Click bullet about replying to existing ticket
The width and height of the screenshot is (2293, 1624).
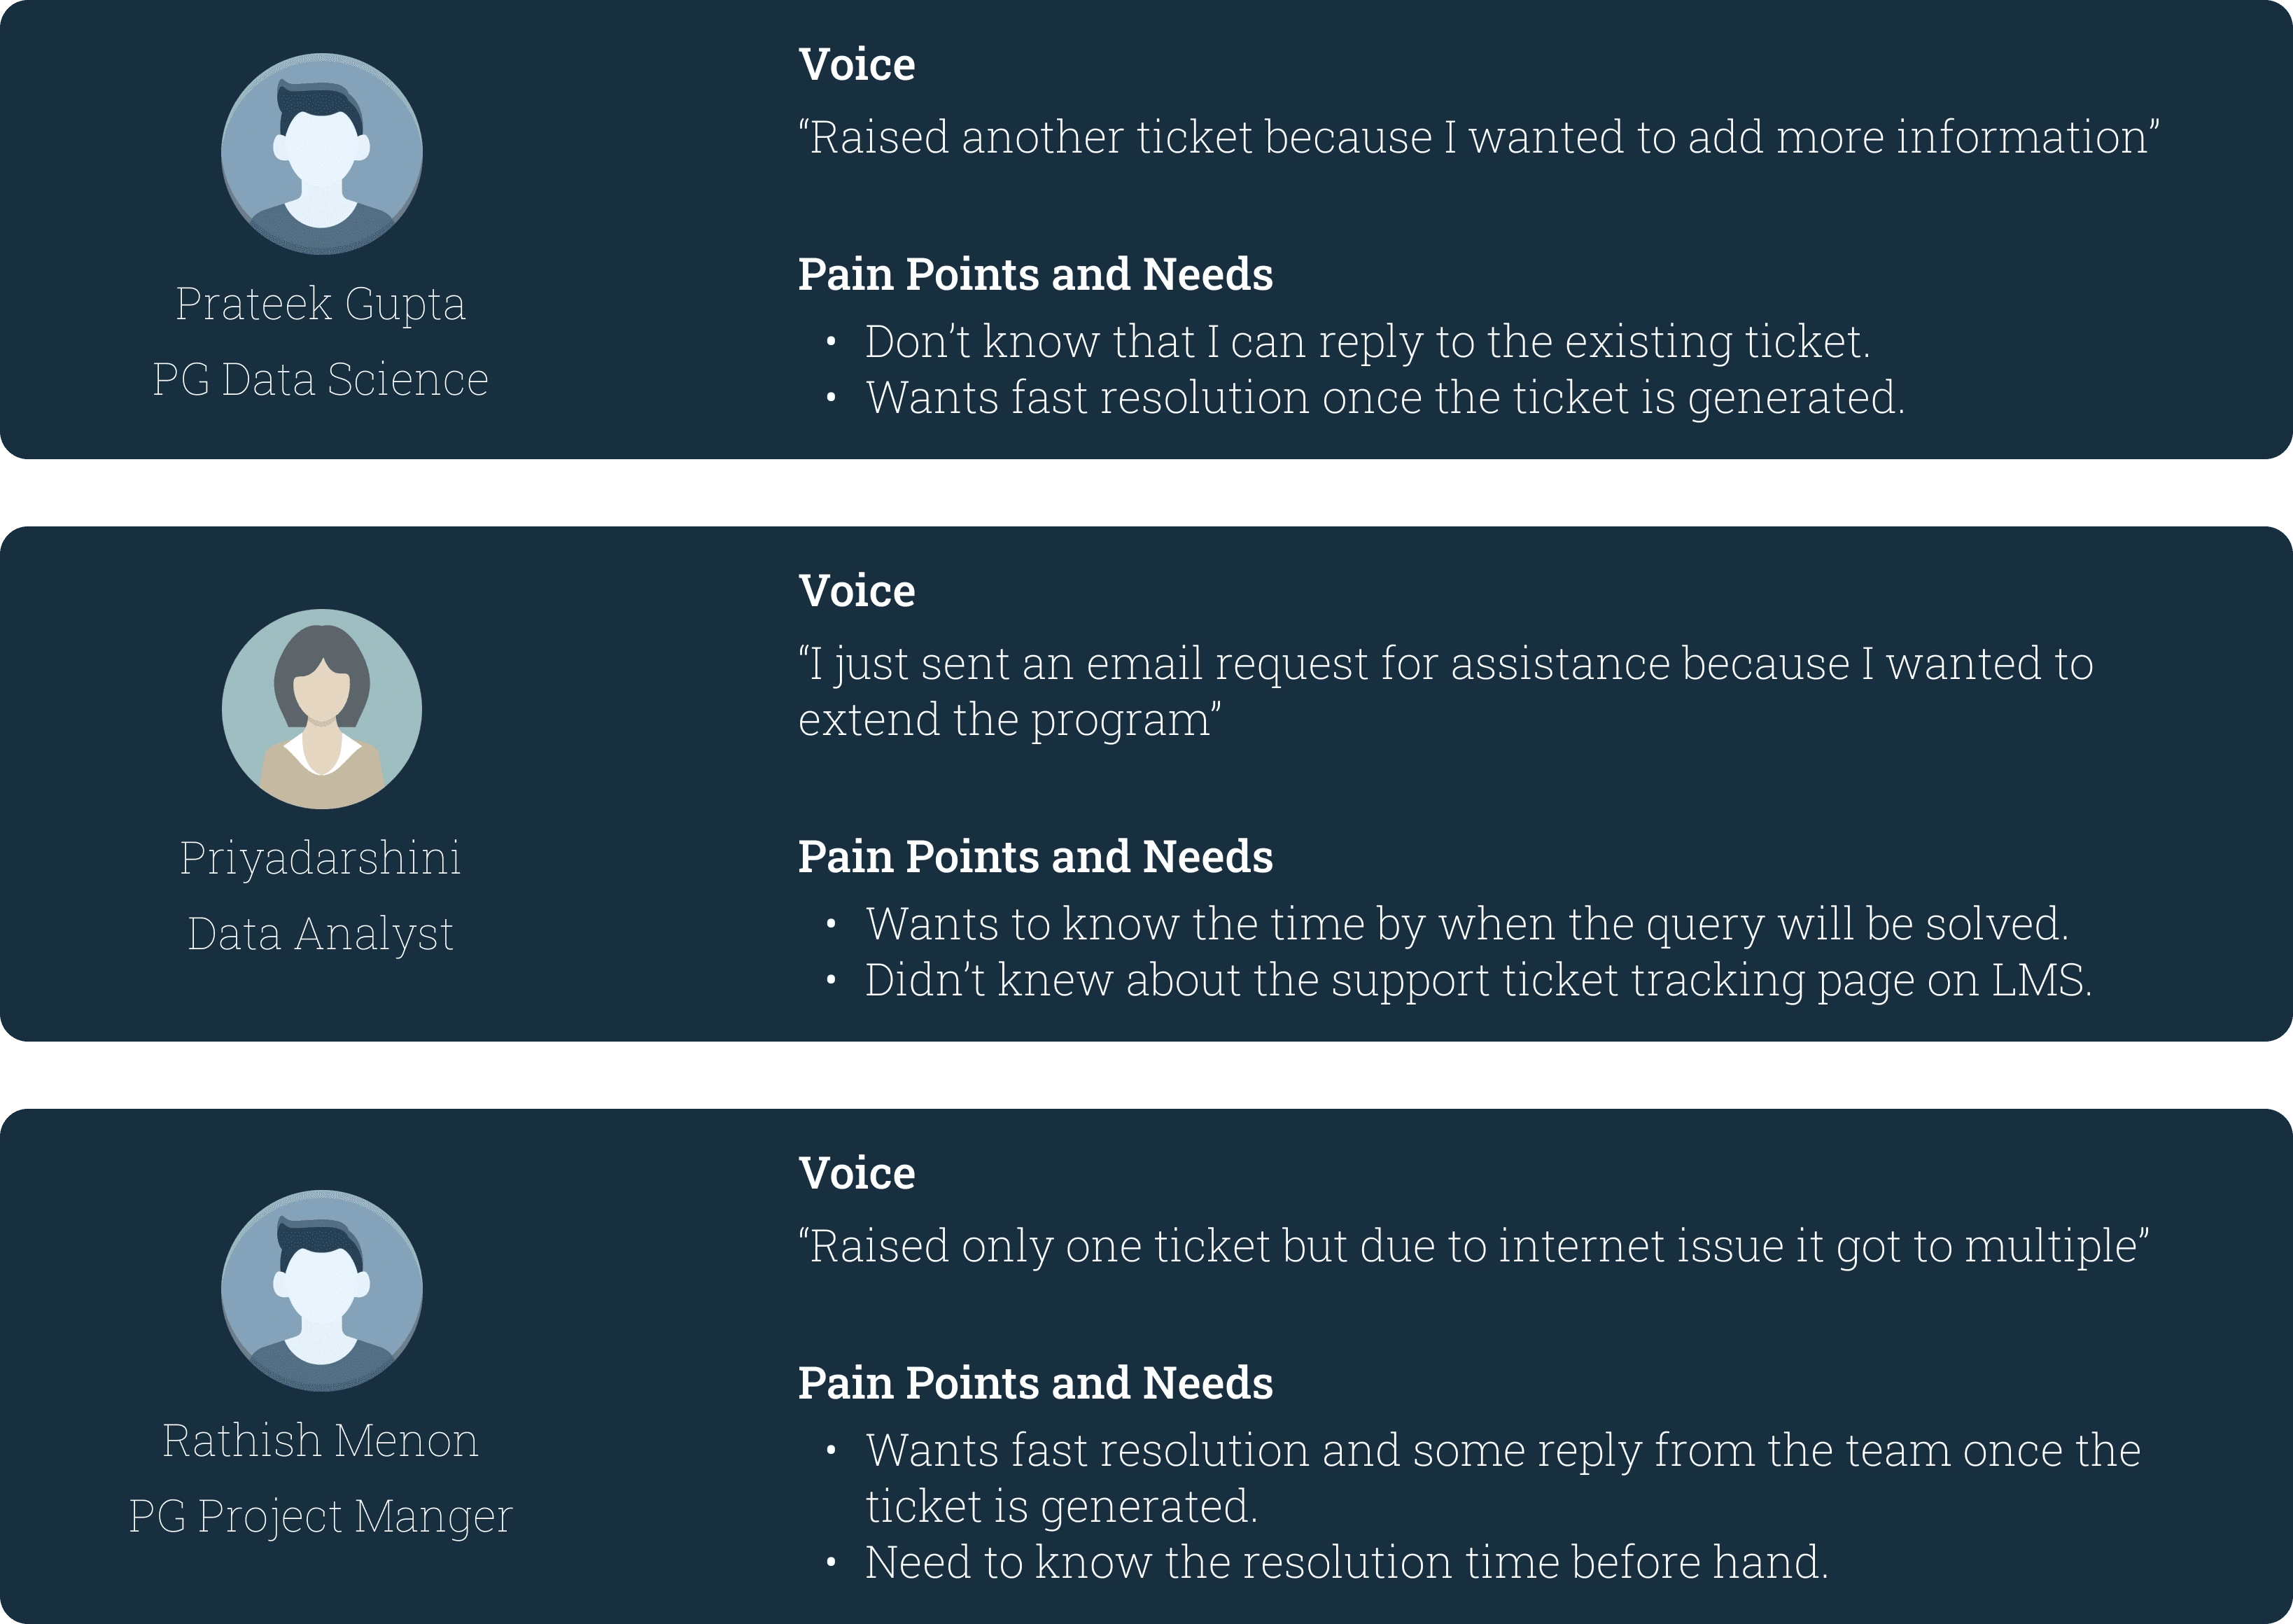tap(1367, 342)
